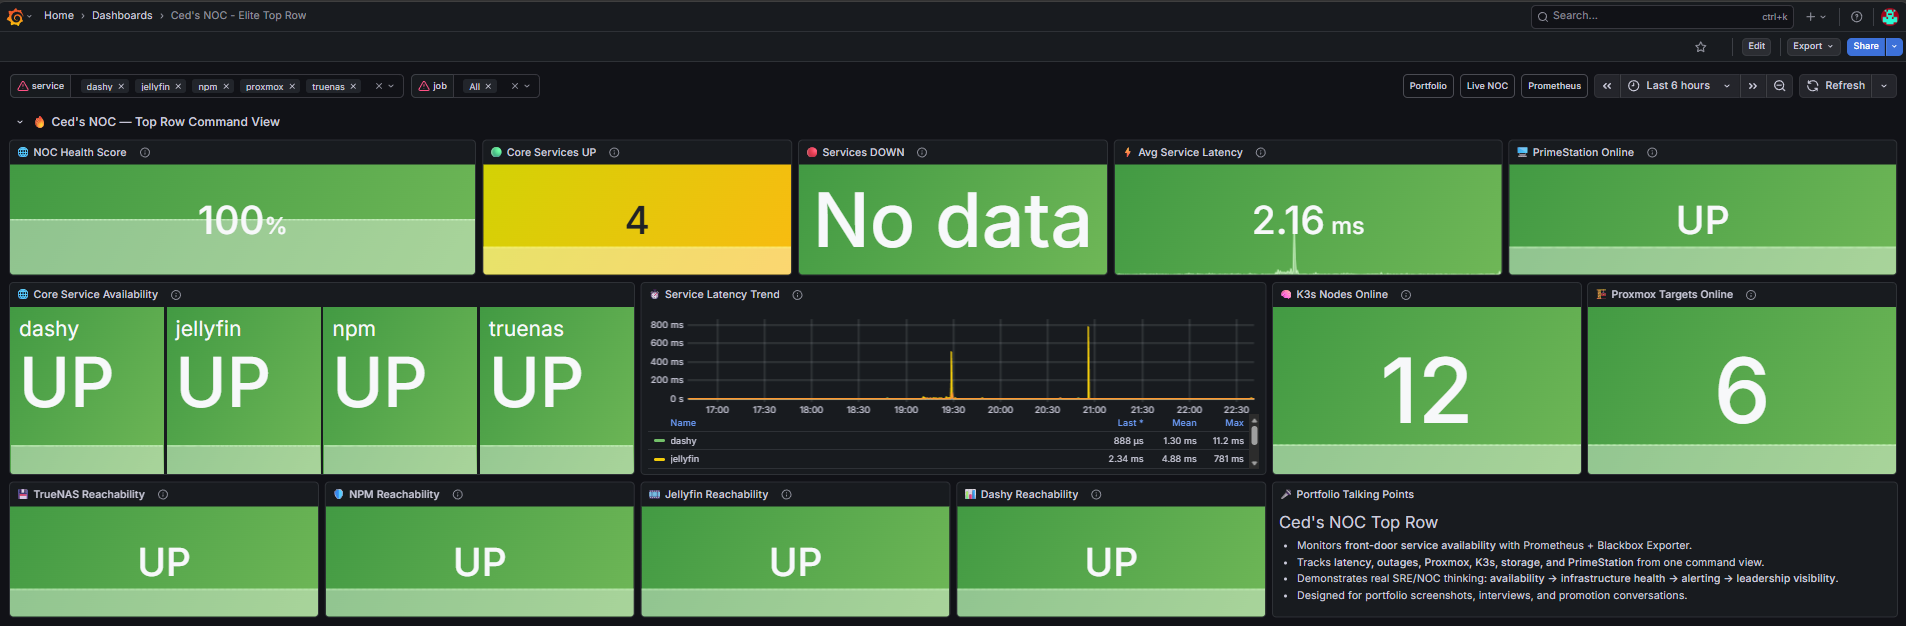1906x626 pixels.
Task: Open the help question-mark icon
Action: 1857,16
